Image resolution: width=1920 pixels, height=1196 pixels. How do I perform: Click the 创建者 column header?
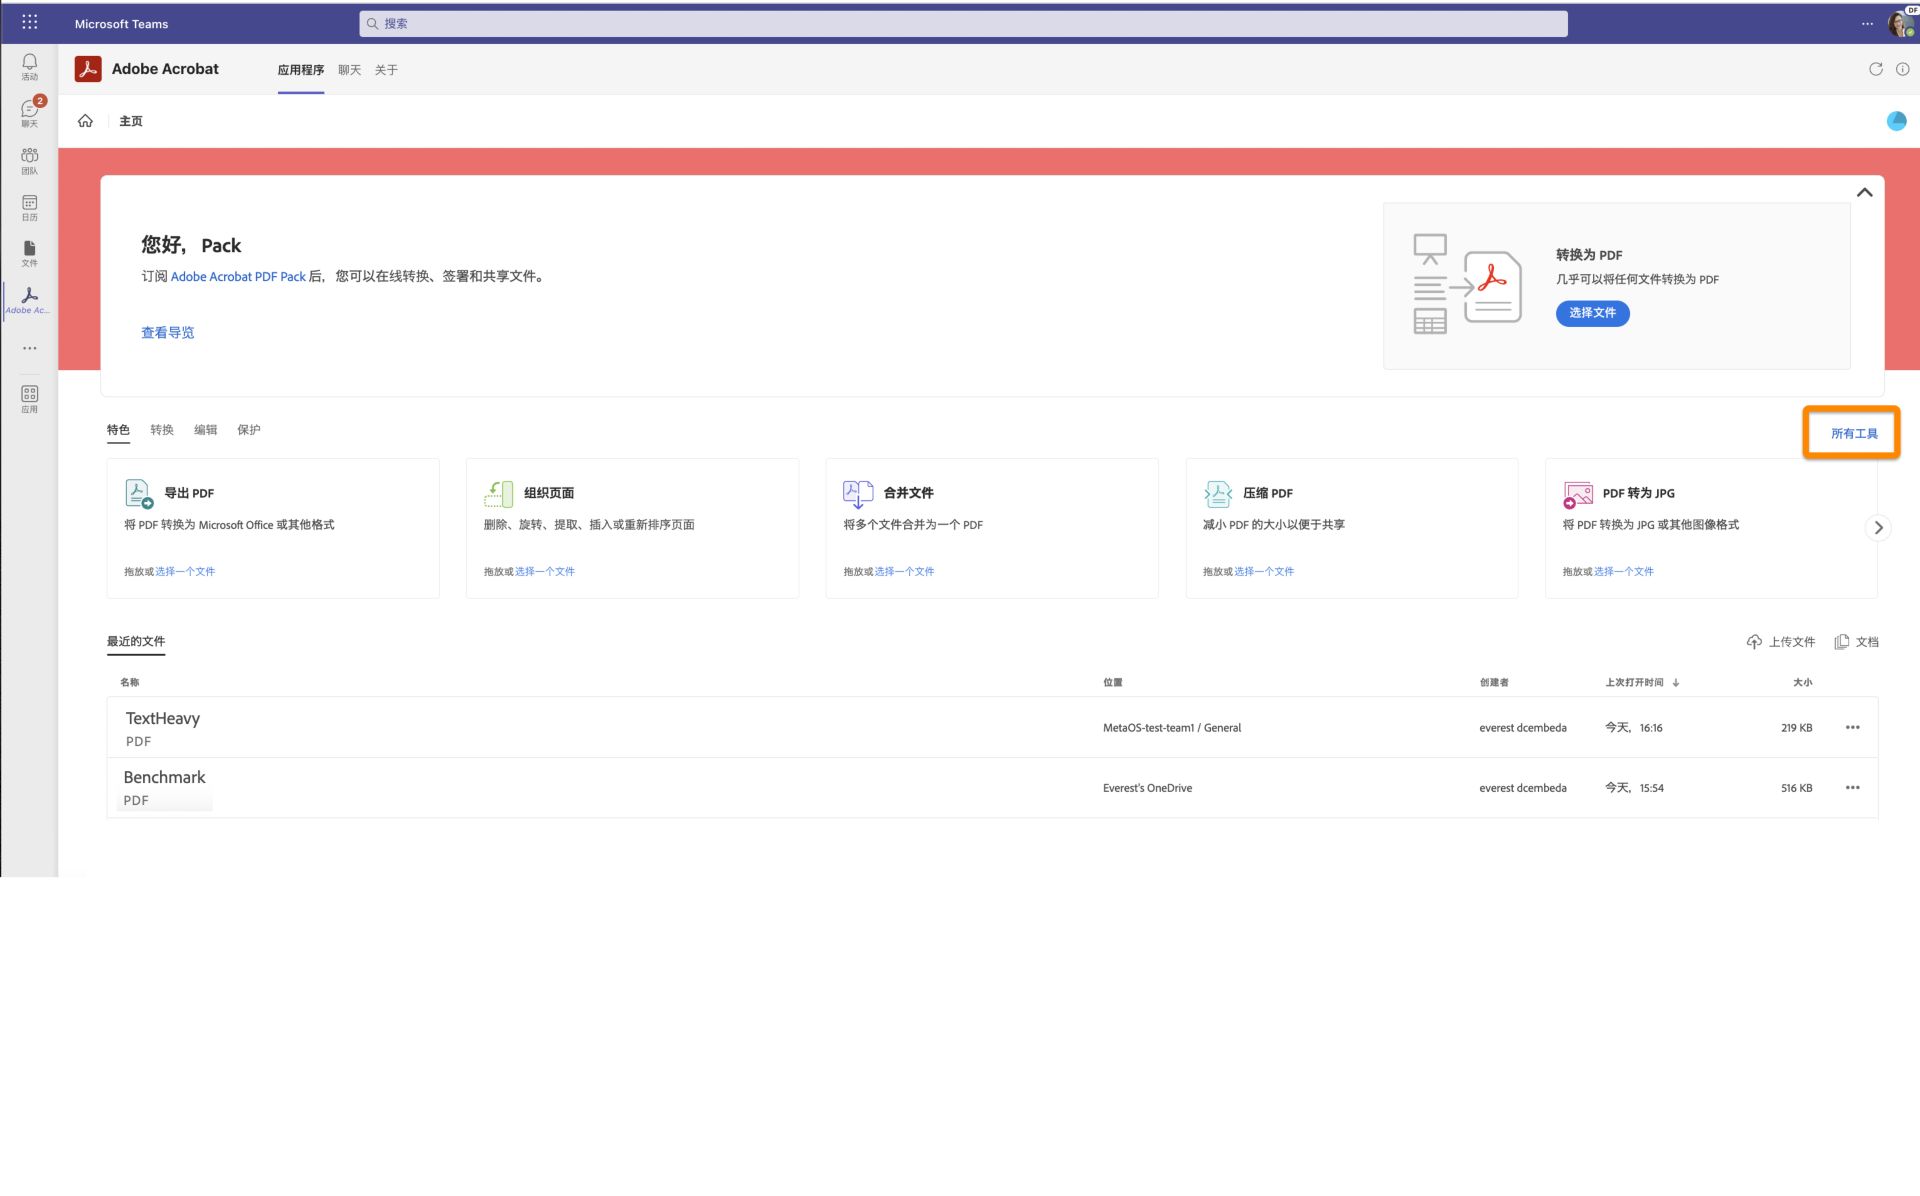[1494, 682]
